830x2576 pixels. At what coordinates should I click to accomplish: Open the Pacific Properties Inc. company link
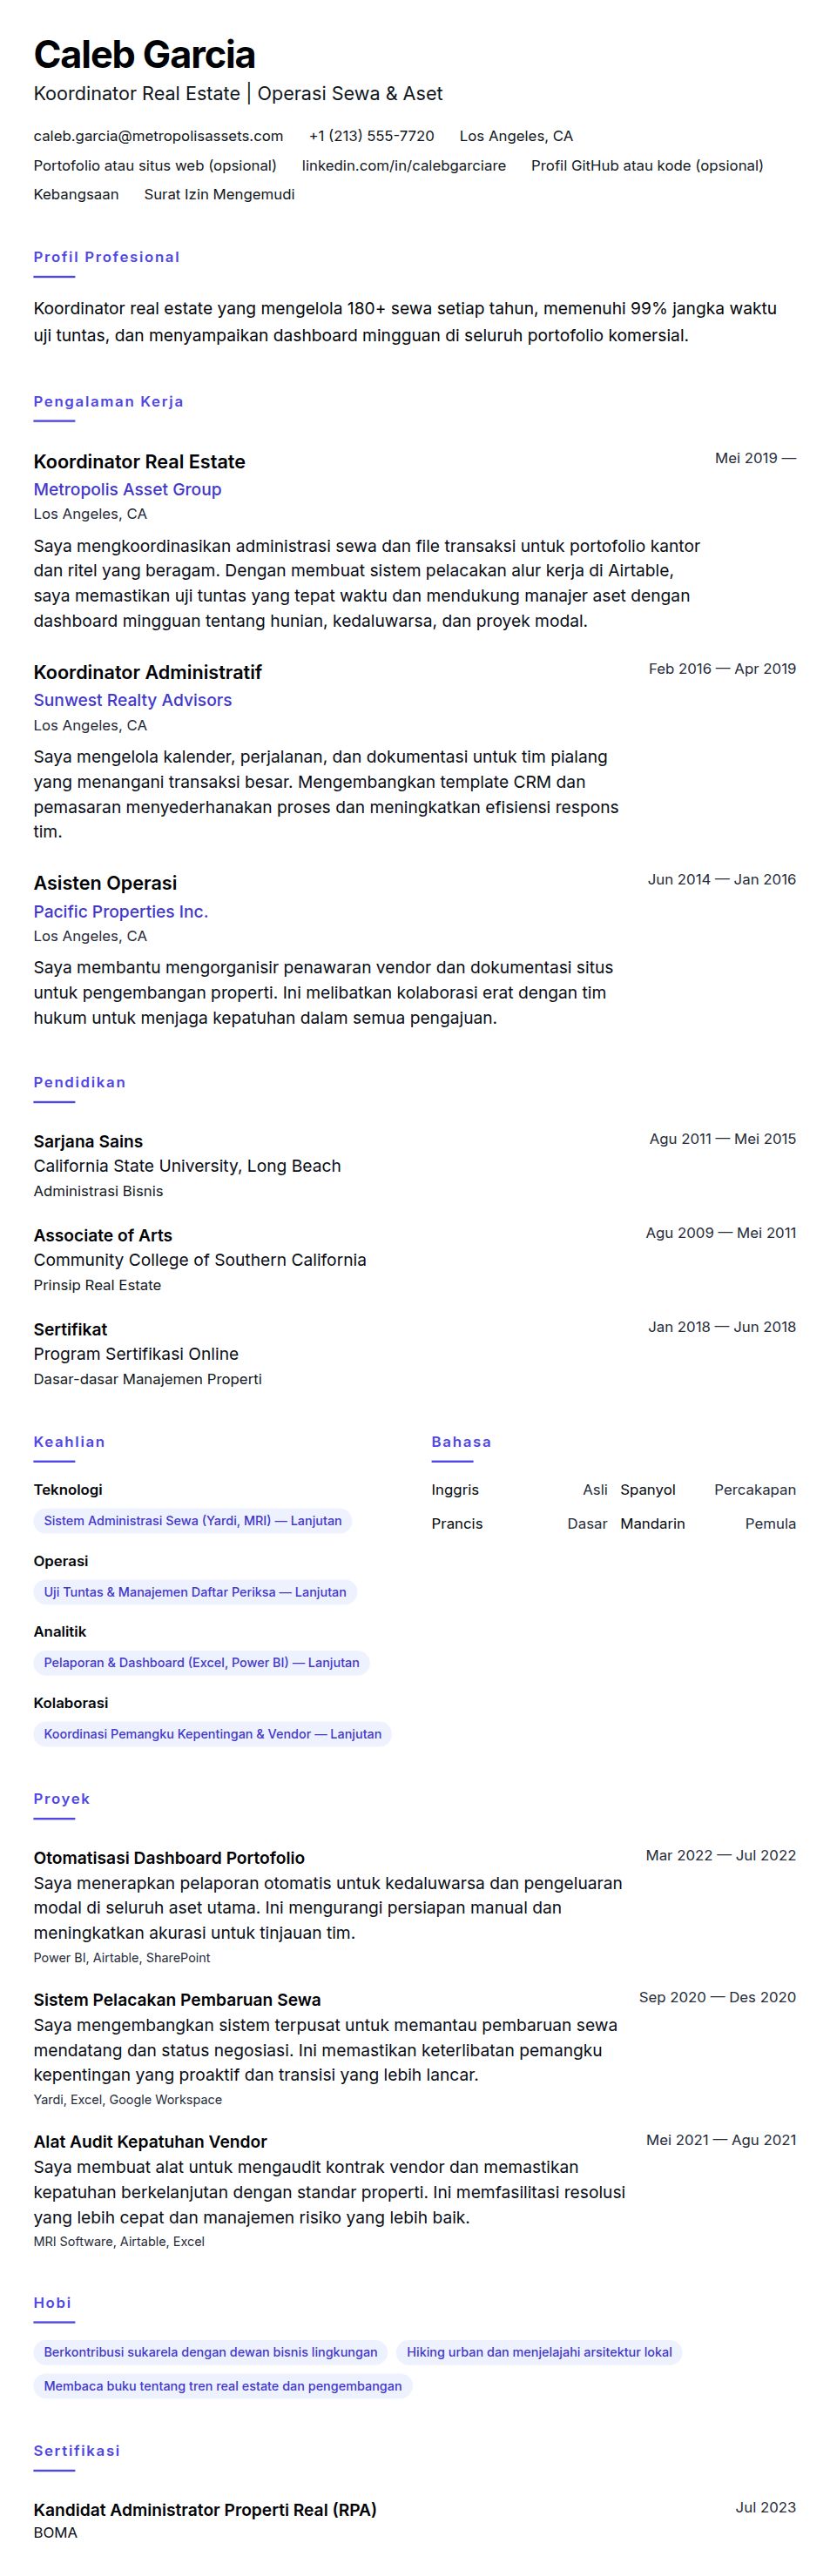(121, 911)
